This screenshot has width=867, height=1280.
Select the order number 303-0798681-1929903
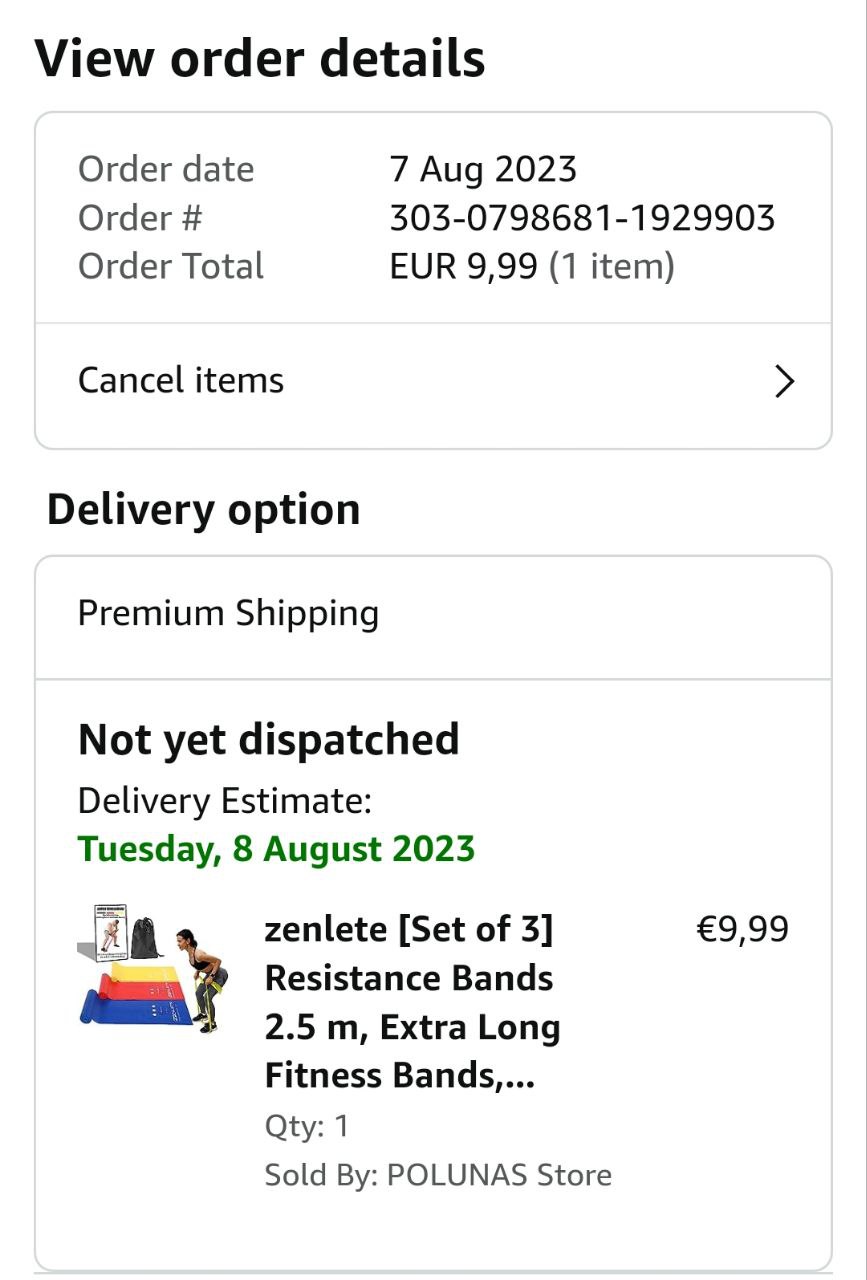(x=582, y=218)
